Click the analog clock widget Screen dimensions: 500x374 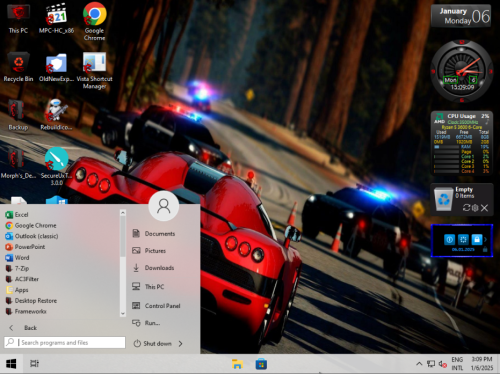coord(462,71)
